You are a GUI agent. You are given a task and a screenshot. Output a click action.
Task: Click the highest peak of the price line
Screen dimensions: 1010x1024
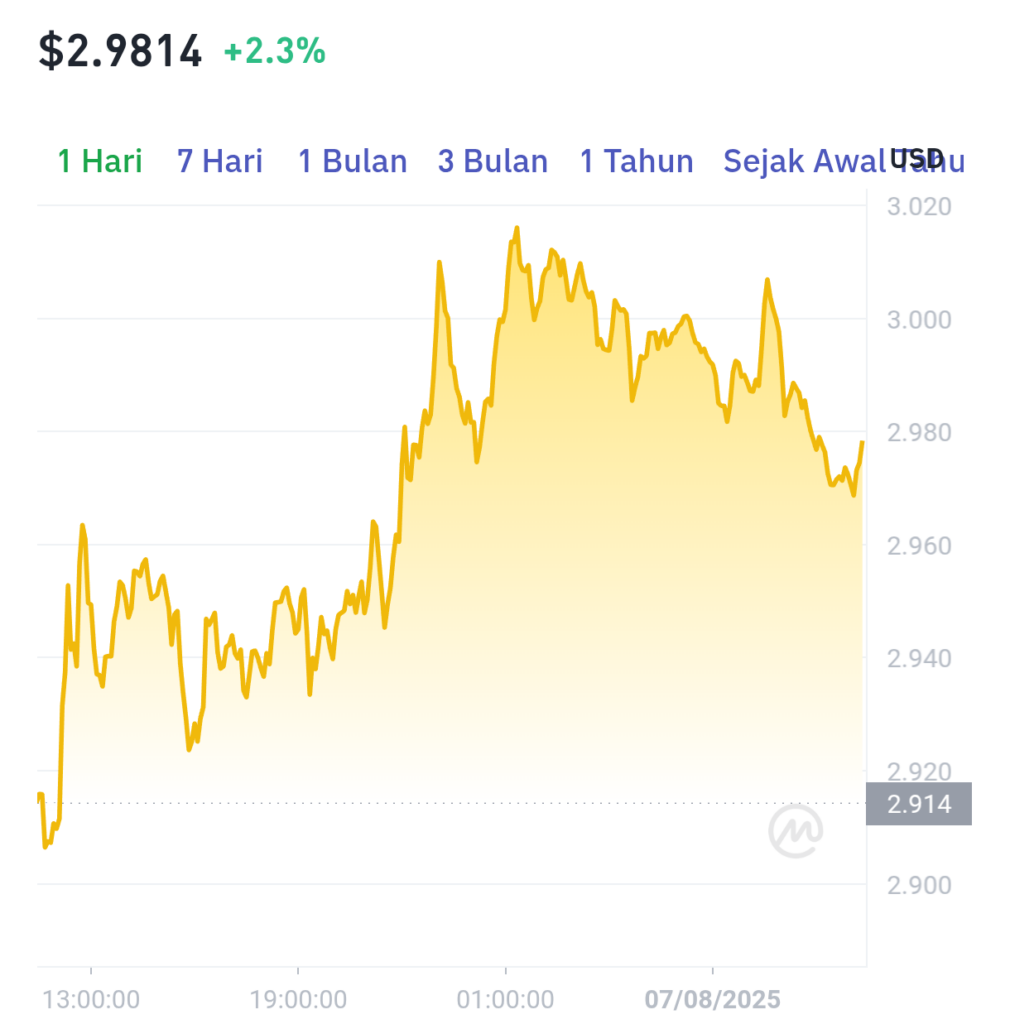click(516, 228)
